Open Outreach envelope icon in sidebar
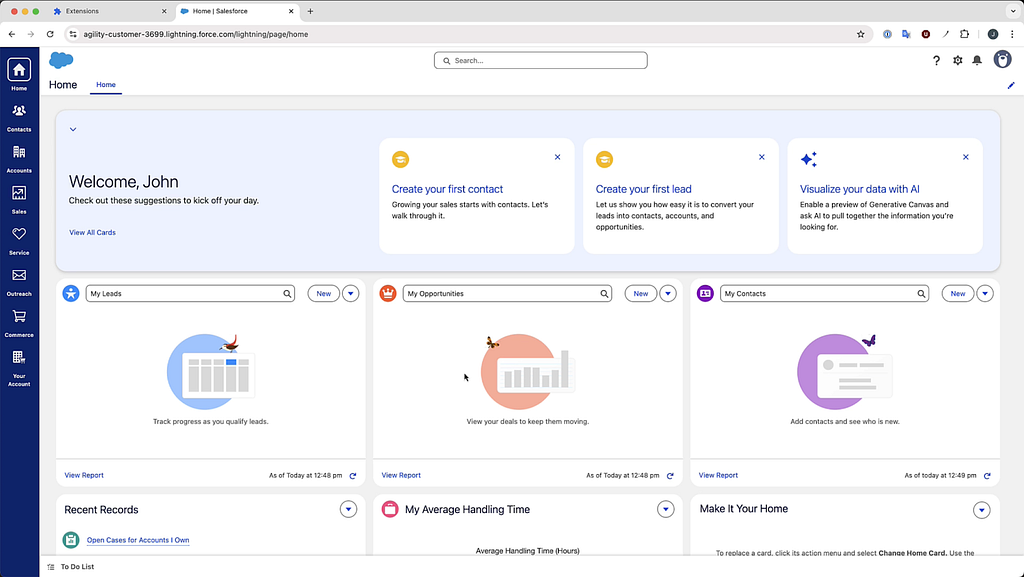The width and height of the screenshot is (1024, 577). pos(19,282)
